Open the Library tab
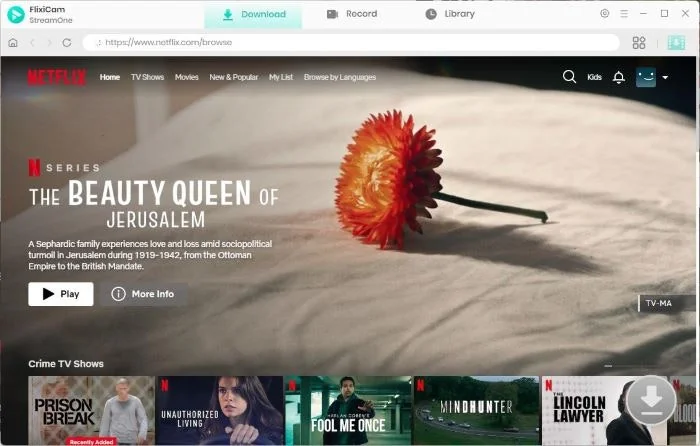Screen dimensions: 700x446 [450, 14]
